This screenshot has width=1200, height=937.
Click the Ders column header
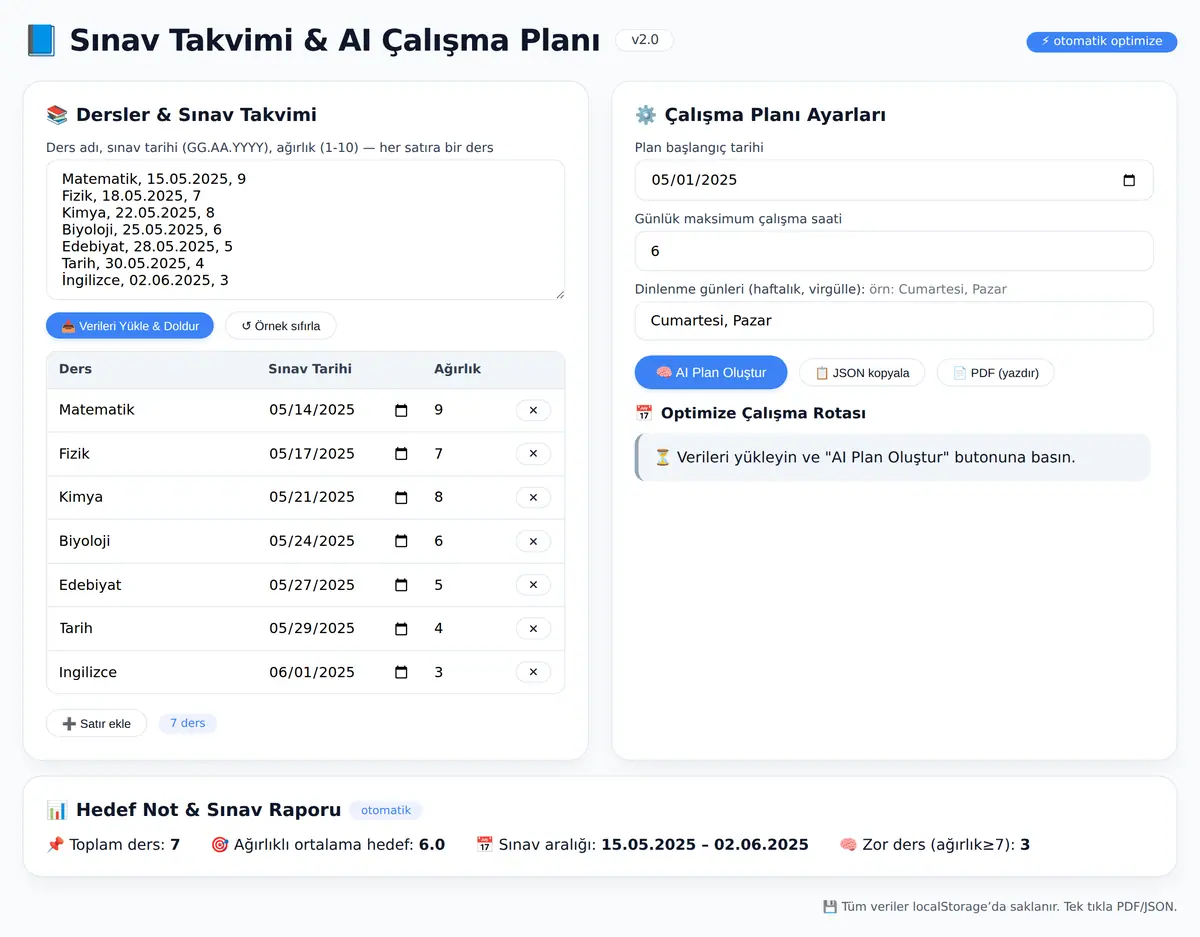point(75,369)
